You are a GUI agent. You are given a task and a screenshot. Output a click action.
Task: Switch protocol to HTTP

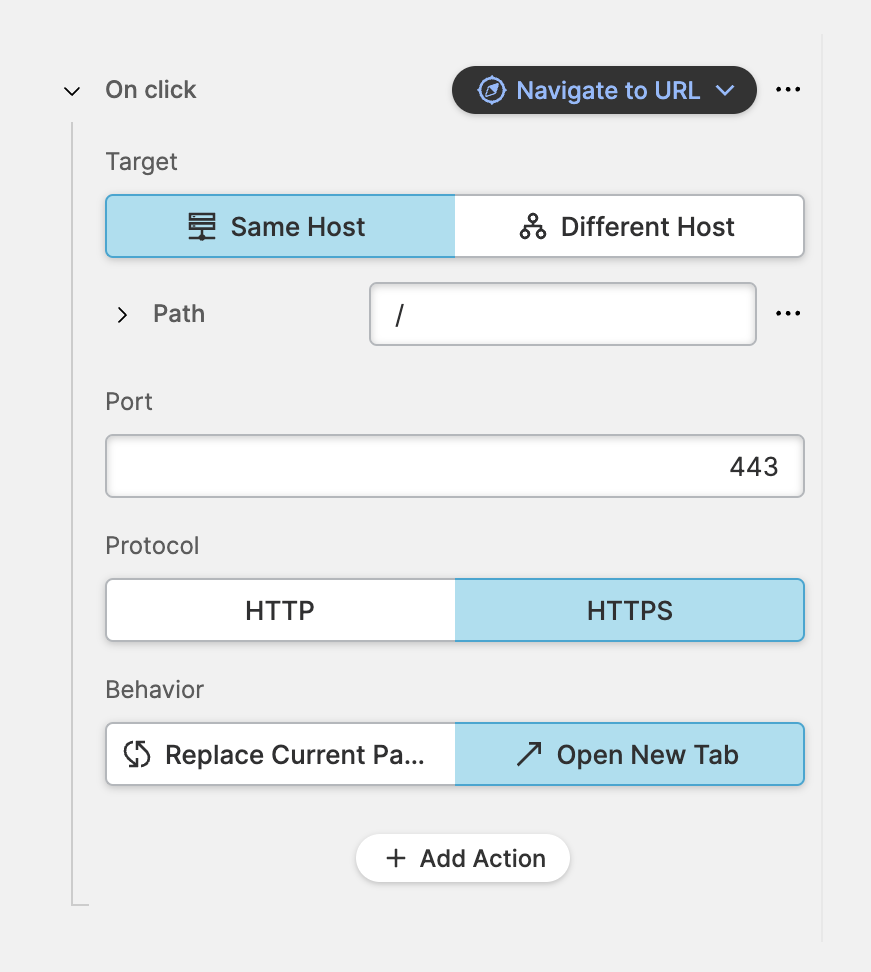click(280, 610)
